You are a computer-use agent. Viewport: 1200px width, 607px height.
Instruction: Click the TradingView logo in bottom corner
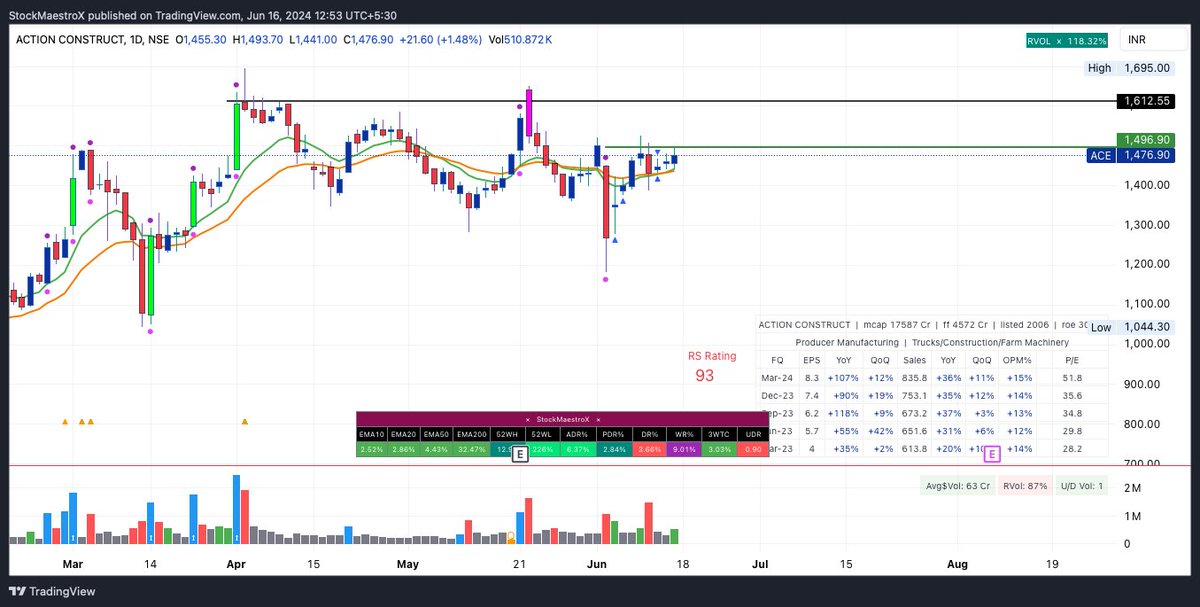point(50,590)
